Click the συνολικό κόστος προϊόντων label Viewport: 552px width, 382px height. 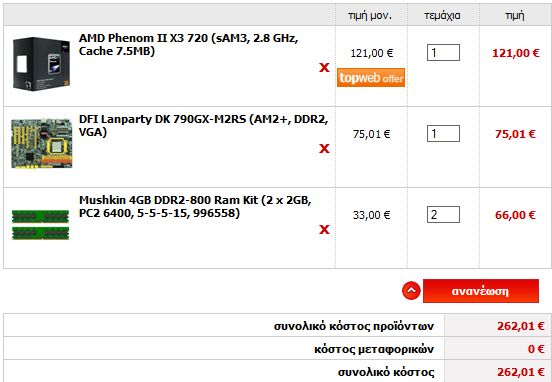[x=354, y=326]
